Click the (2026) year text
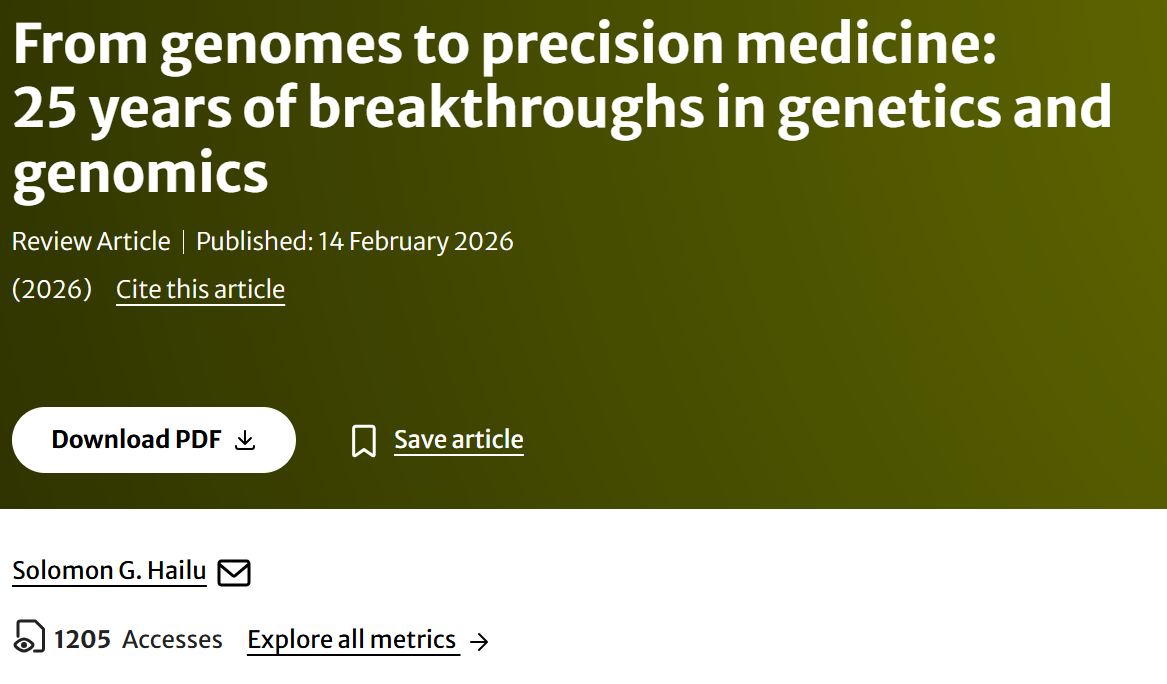1167x684 pixels. (52, 289)
